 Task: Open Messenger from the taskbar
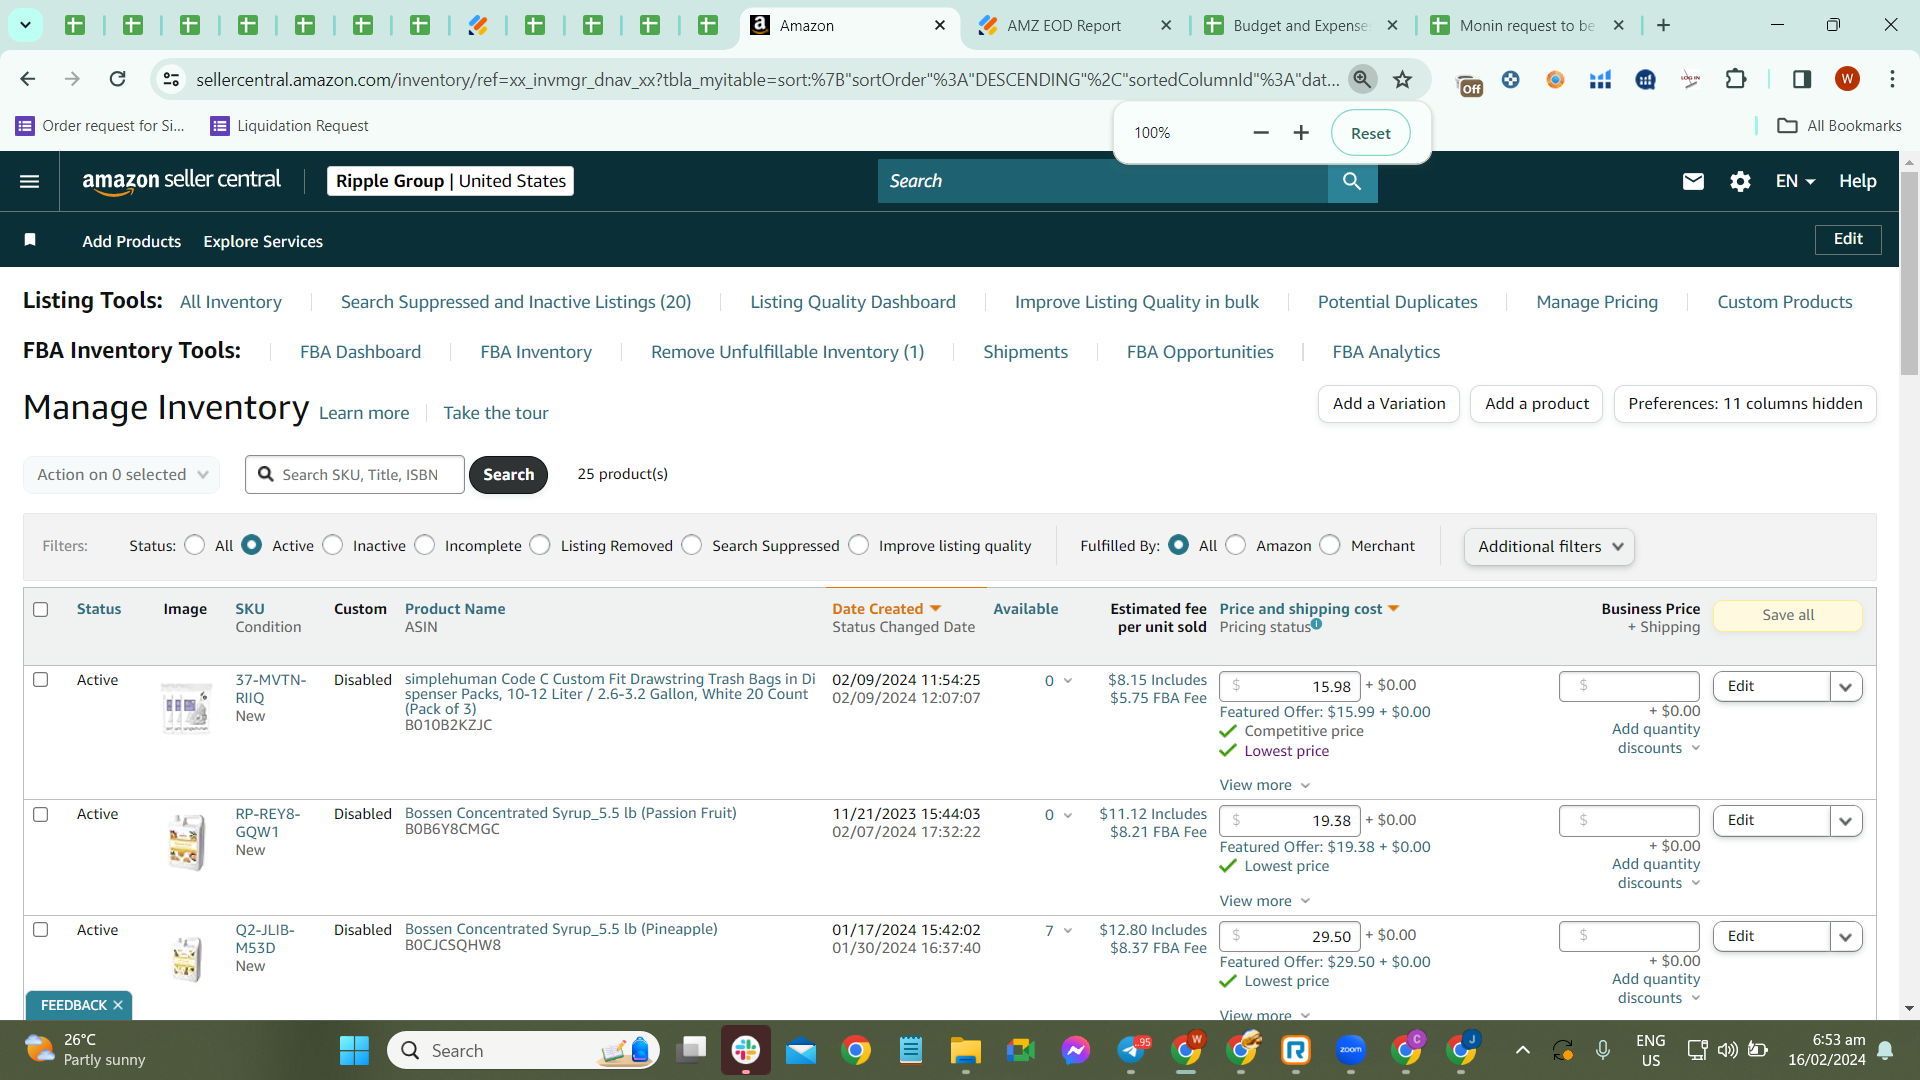coord(1076,1050)
